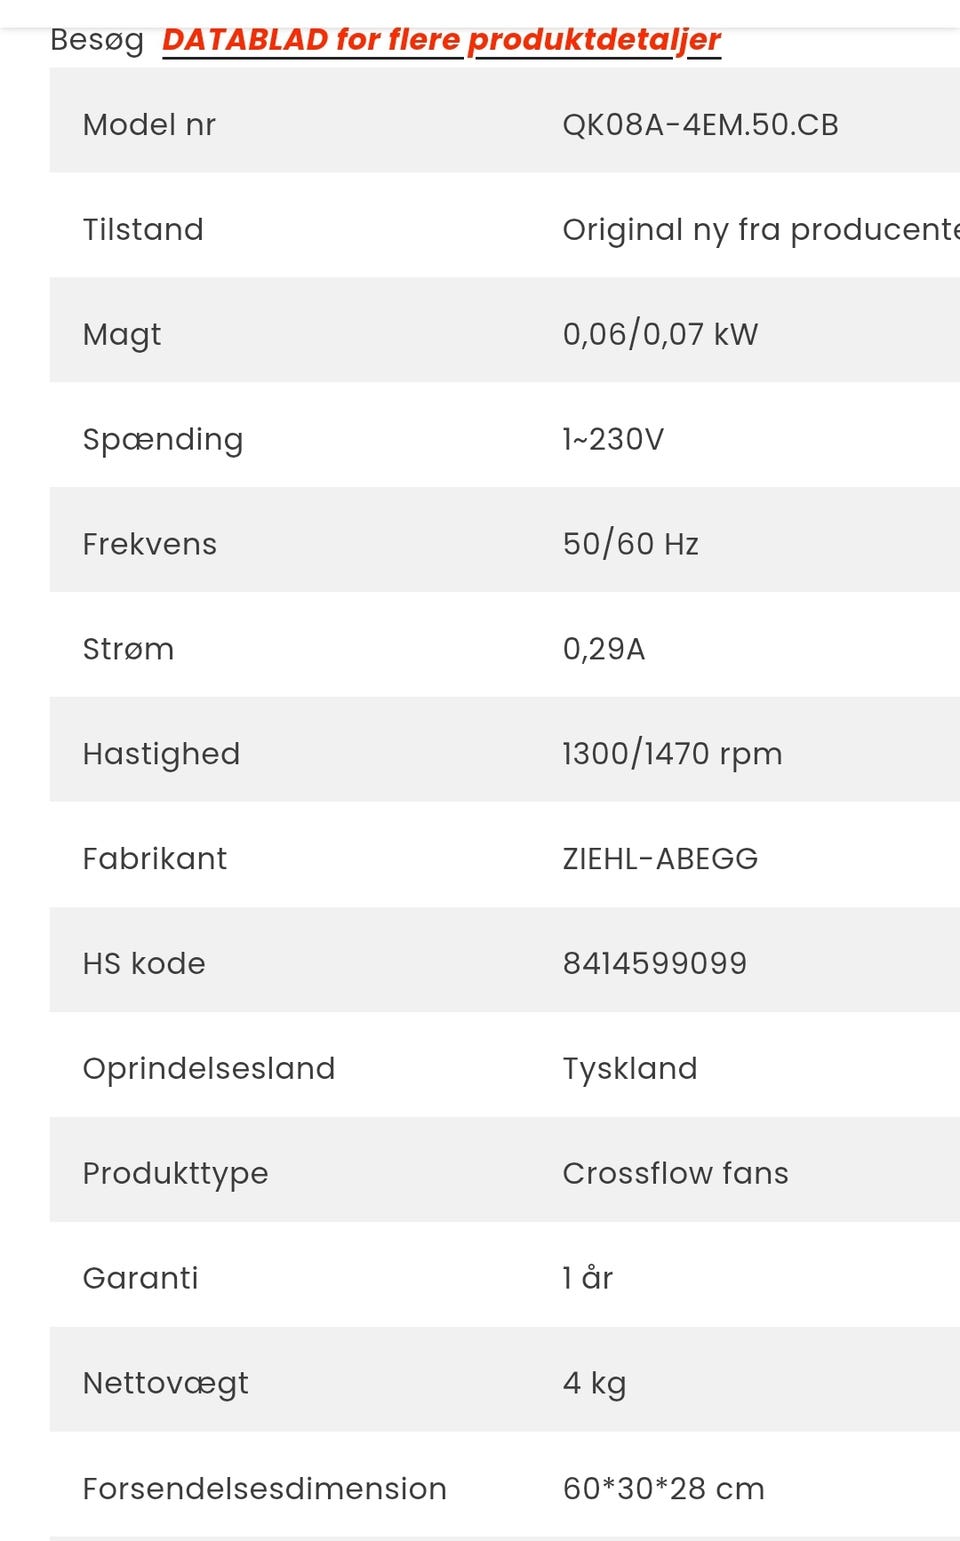Select the Tilstand row label

(x=143, y=230)
